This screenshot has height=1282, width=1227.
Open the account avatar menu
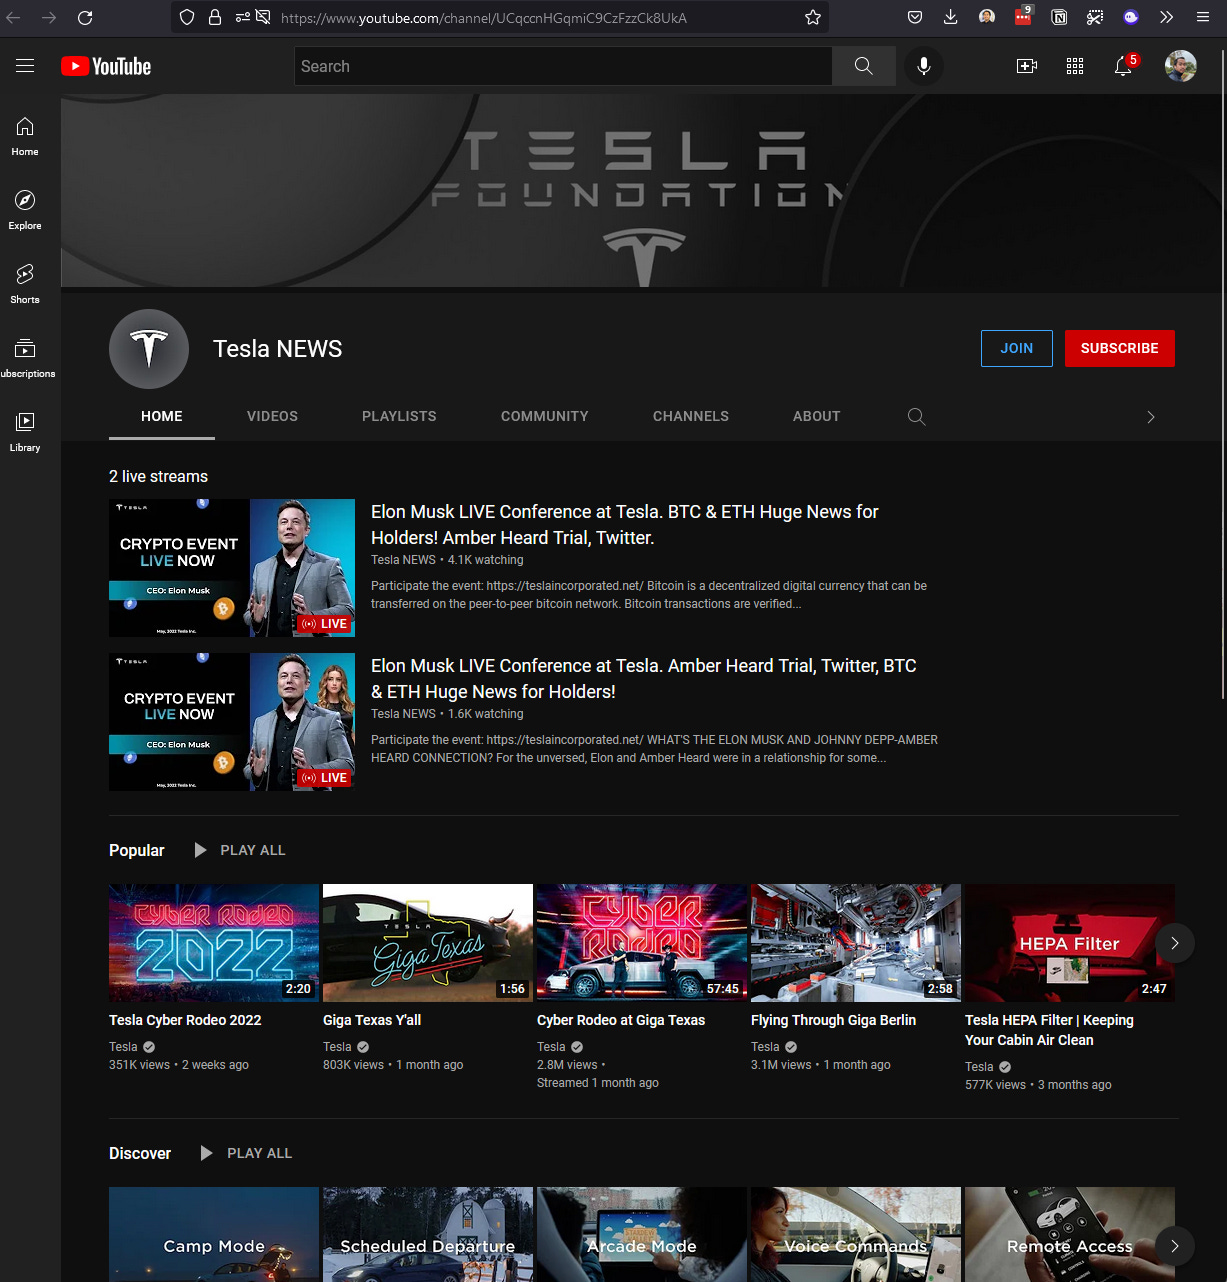click(x=1181, y=66)
